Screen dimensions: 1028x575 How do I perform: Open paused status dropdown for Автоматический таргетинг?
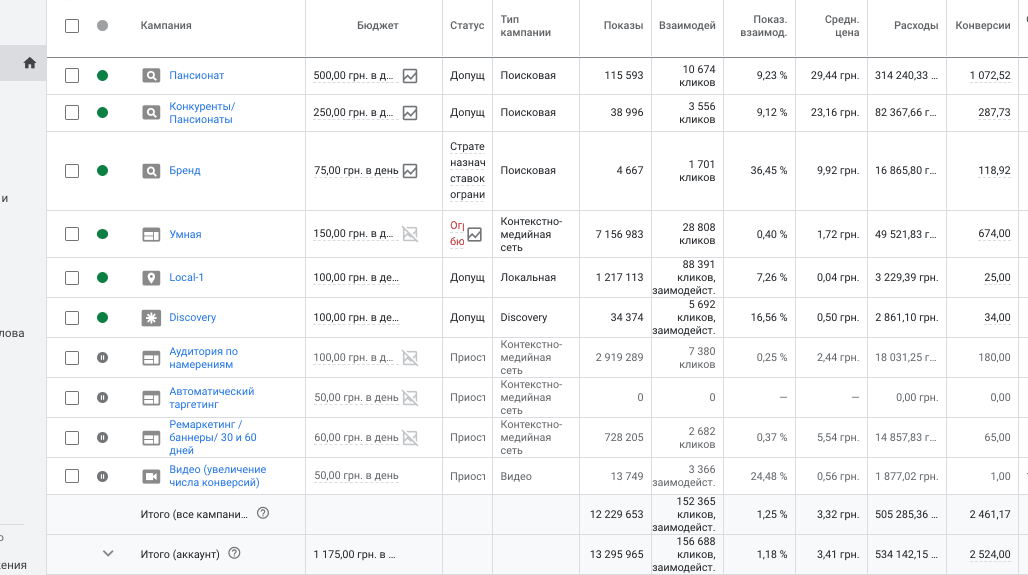102,397
